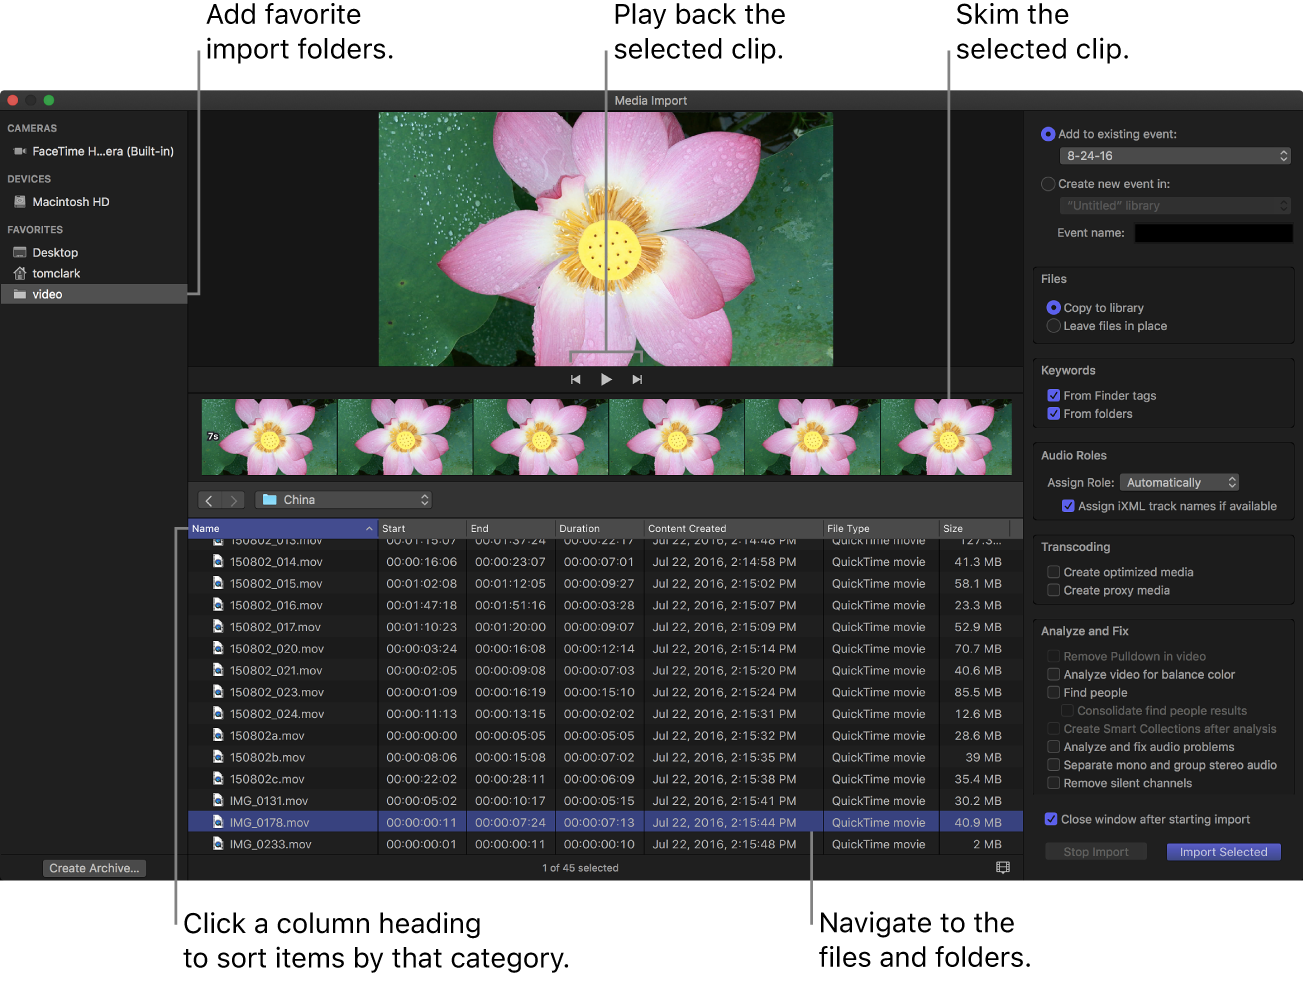Play the selected clip
The height and width of the screenshot is (988, 1304).
click(606, 379)
